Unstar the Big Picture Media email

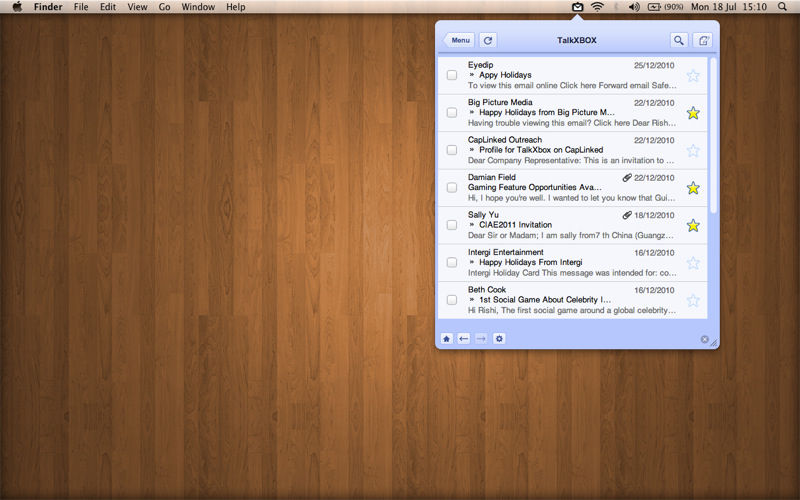(693, 113)
